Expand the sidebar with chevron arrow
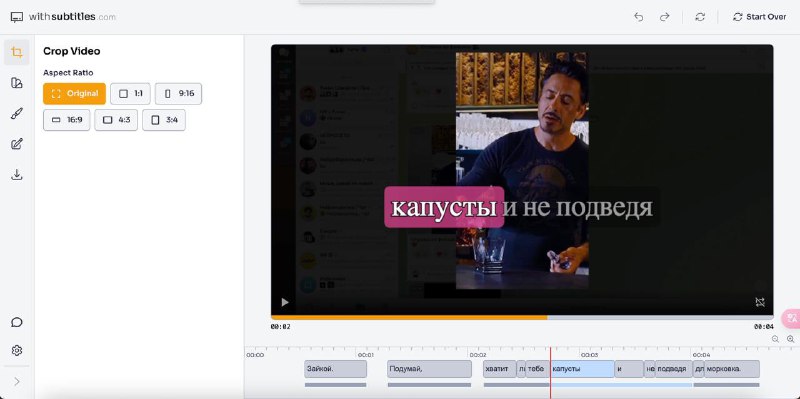The image size is (800, 399). click(x=17, y=382)
